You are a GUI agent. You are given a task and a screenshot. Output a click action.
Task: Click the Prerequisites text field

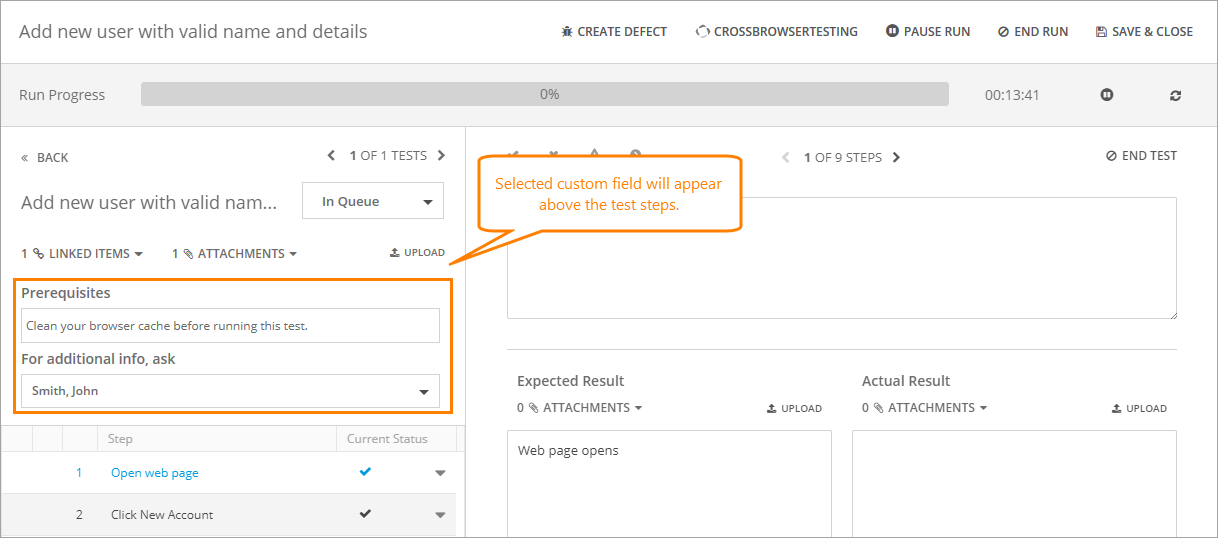coord(230,326)
